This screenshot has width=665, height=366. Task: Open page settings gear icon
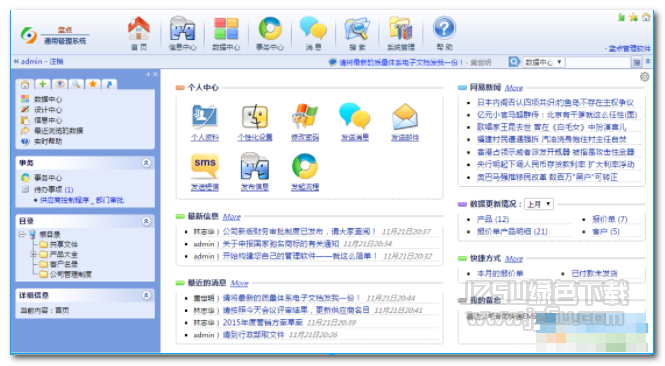[645, 77]
